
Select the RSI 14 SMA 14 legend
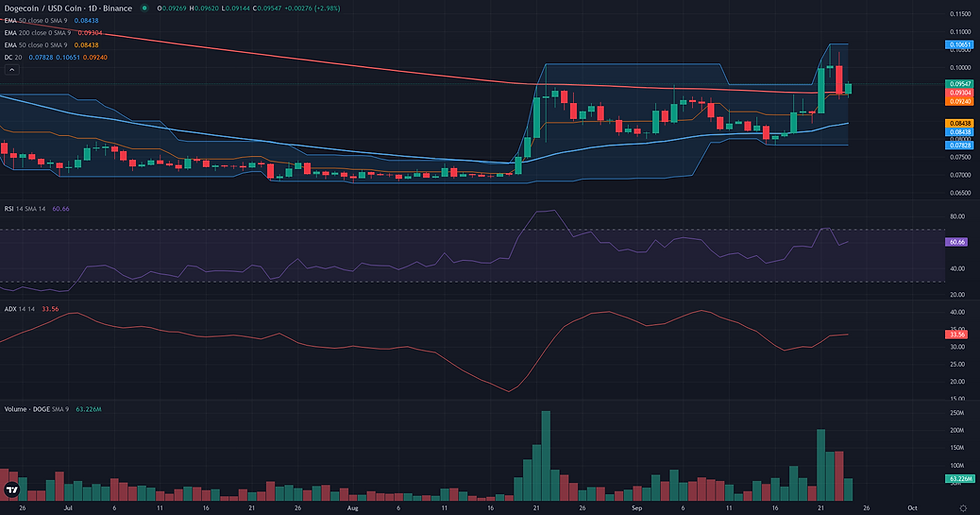tap(37, 209)
